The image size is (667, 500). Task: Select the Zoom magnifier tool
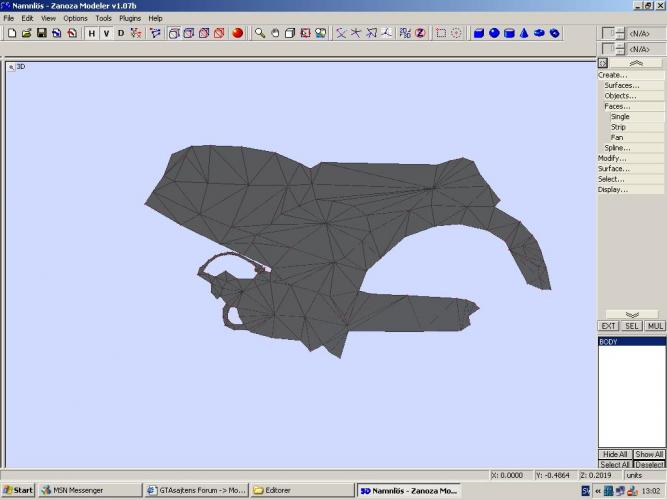coord(260,33)
